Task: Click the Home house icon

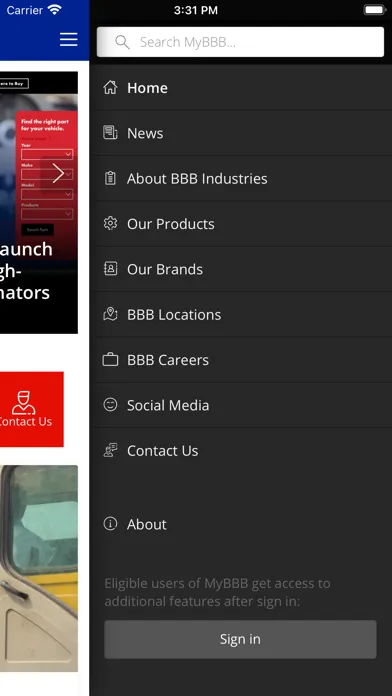Action: [x=110, y=87]
